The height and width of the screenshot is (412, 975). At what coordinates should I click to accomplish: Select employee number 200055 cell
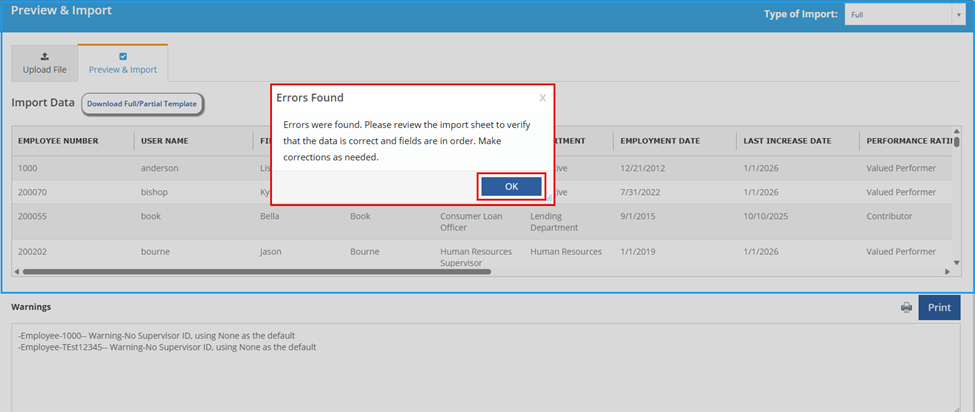coord(32,216)
